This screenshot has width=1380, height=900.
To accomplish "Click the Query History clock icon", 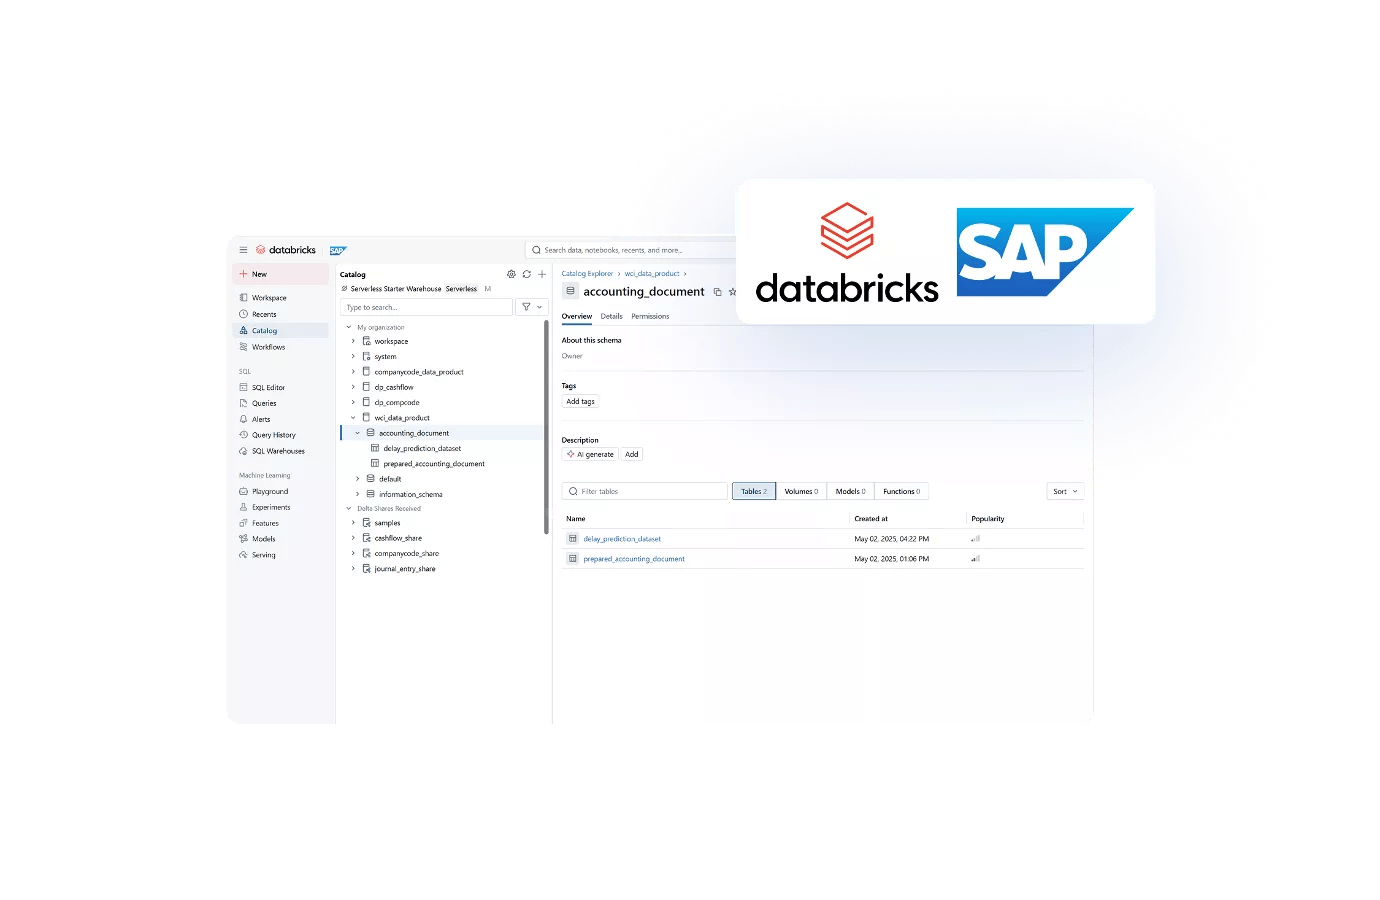I will coord(243,435).
